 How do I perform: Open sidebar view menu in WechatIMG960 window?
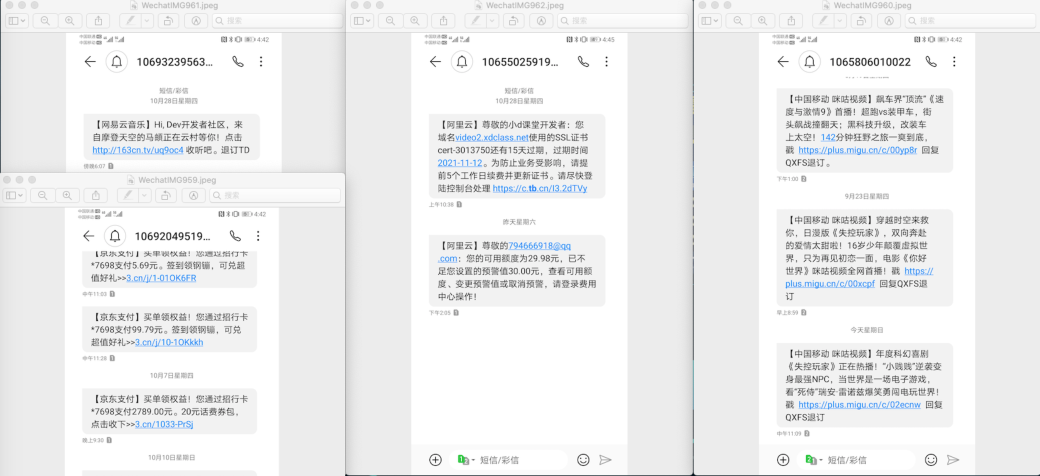710,21
